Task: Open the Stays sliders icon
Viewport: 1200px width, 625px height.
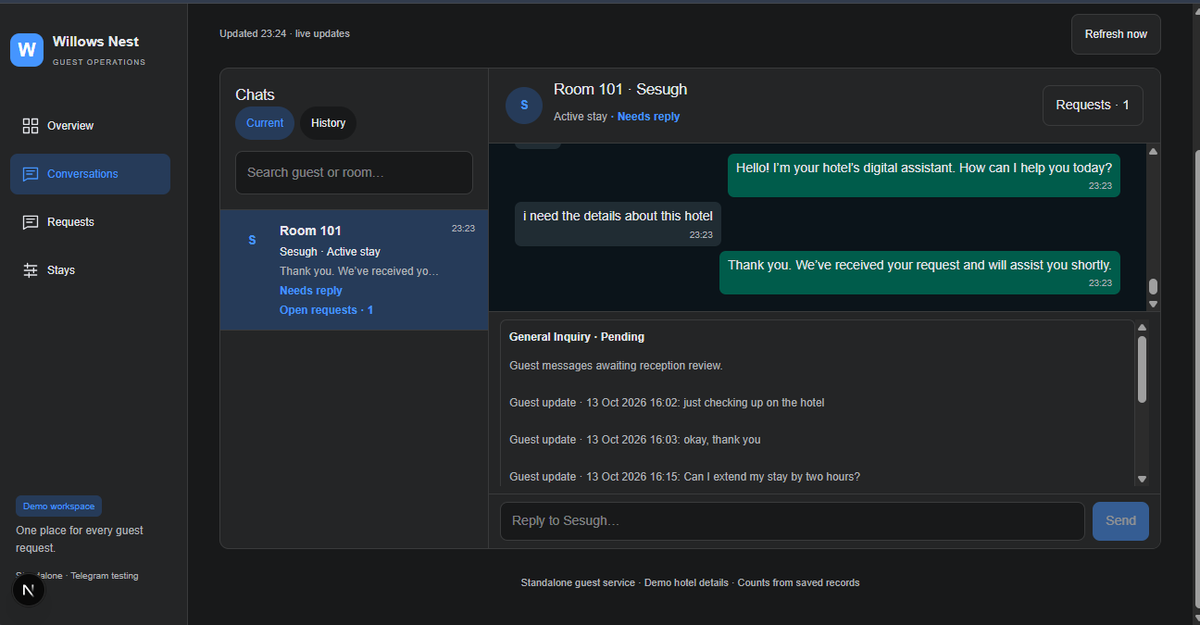Action: [x=30, y=270]
